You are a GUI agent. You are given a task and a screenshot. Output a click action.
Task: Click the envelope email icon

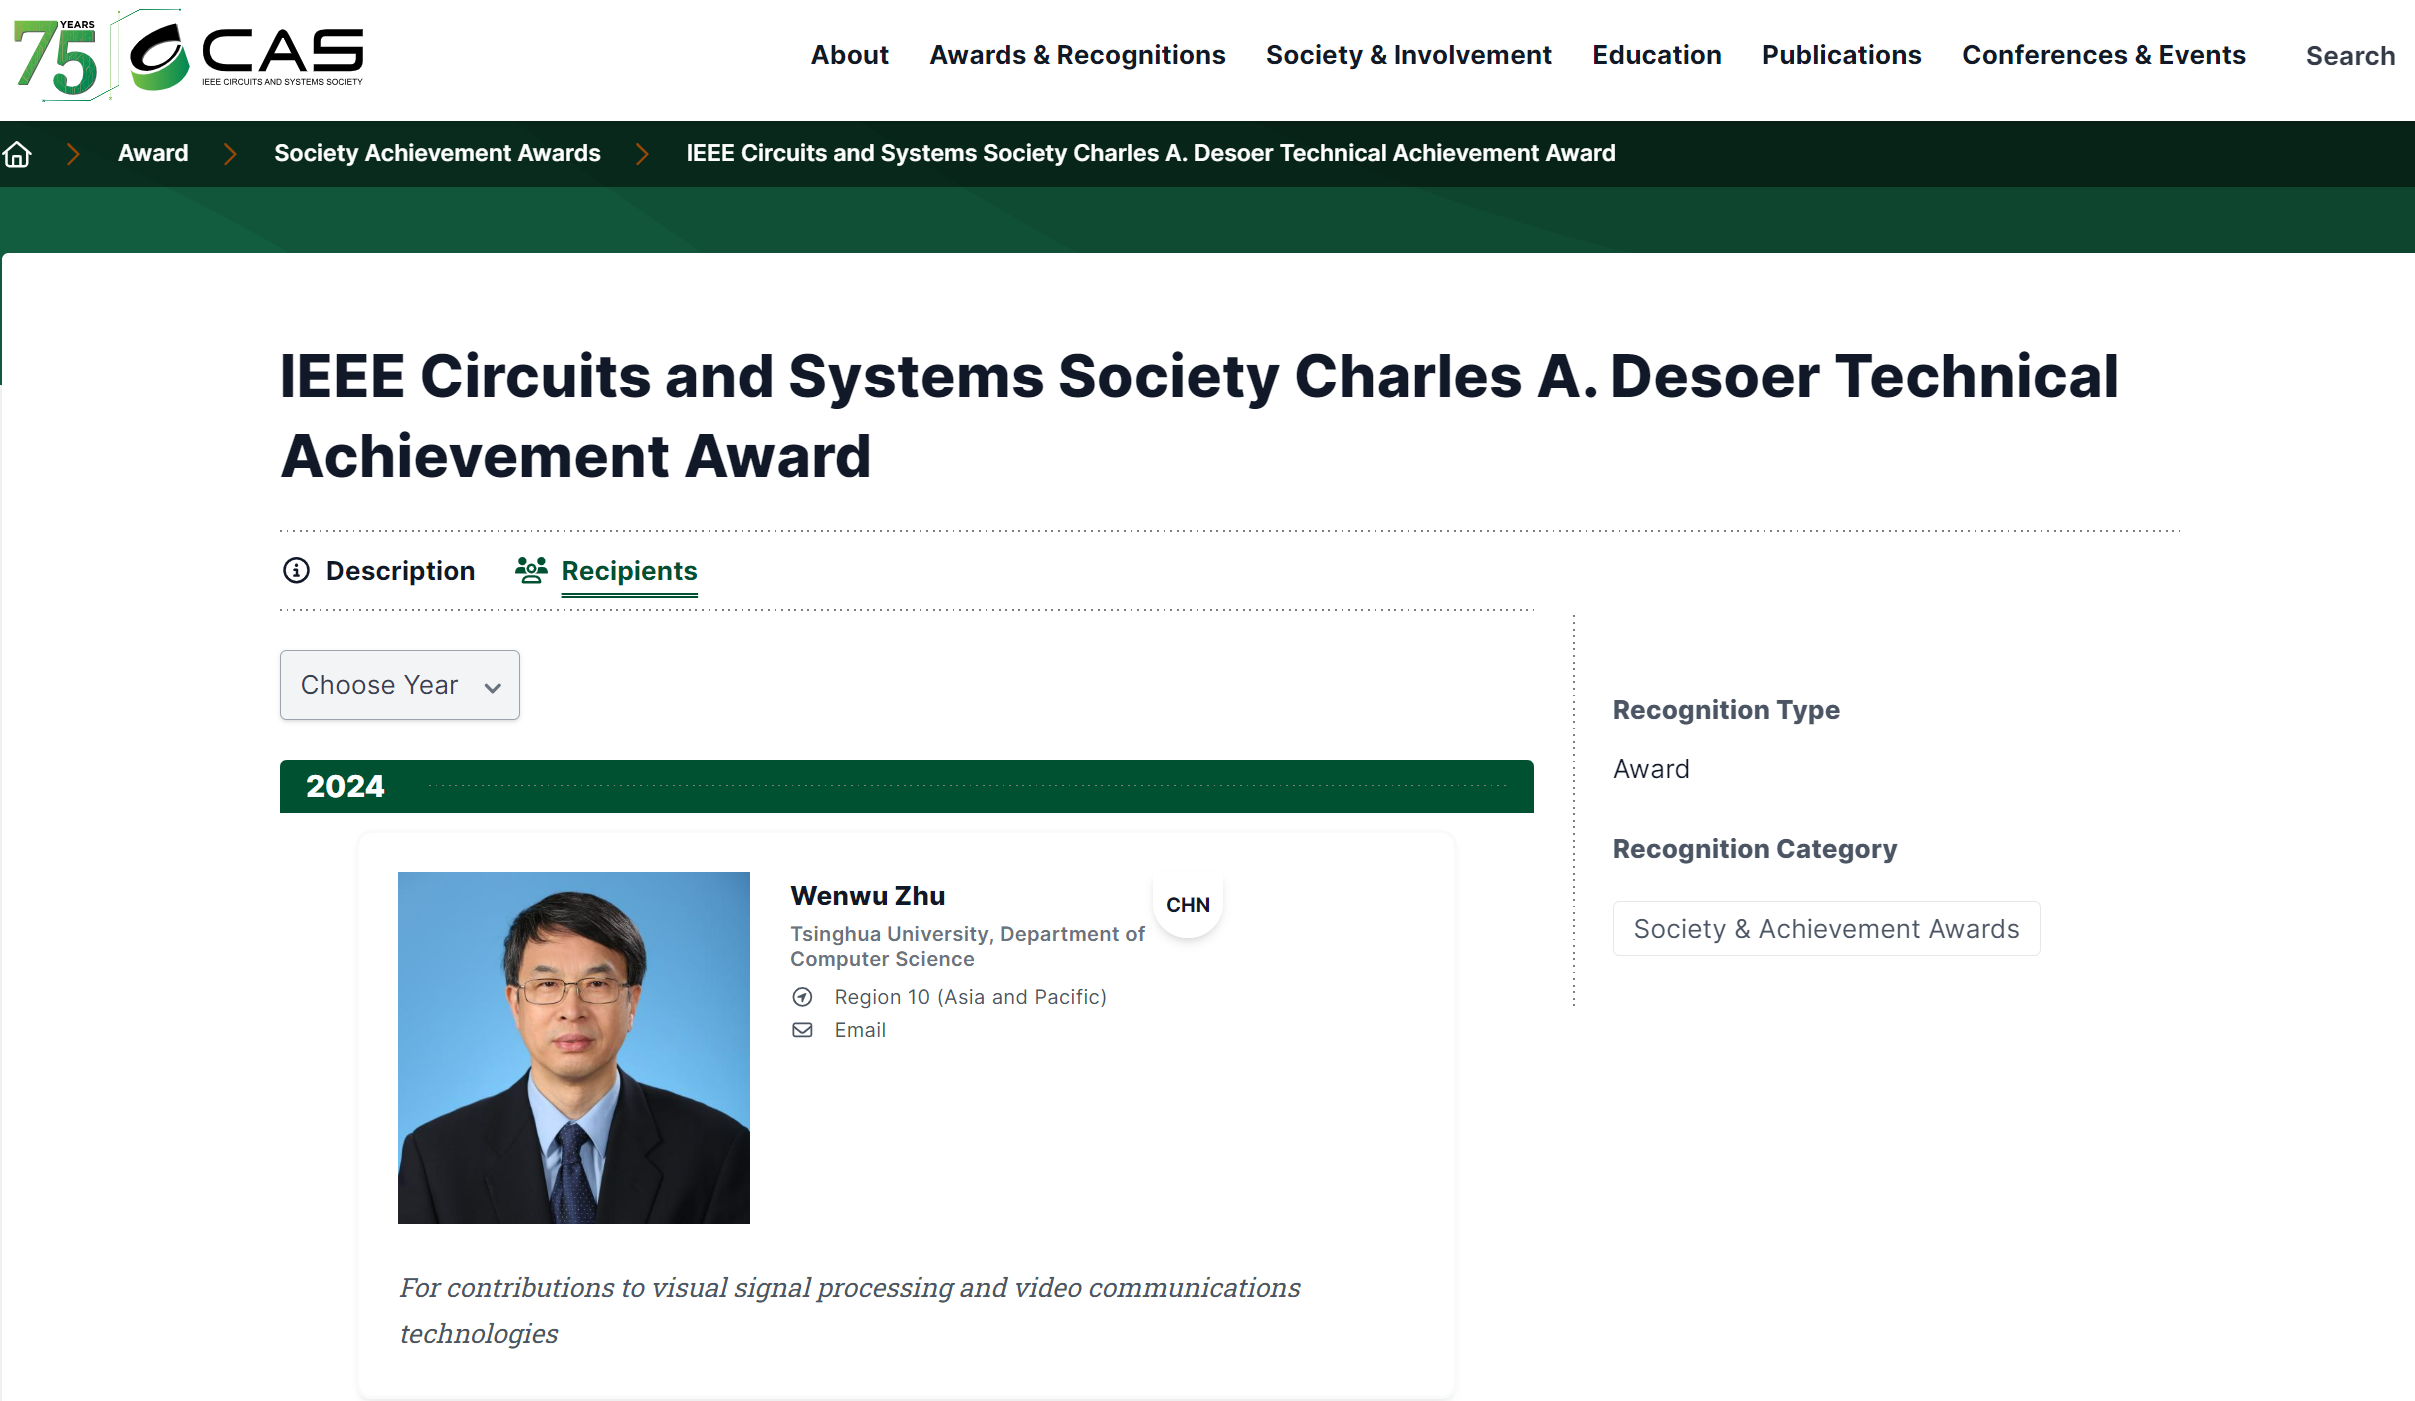pos(802,1030)
